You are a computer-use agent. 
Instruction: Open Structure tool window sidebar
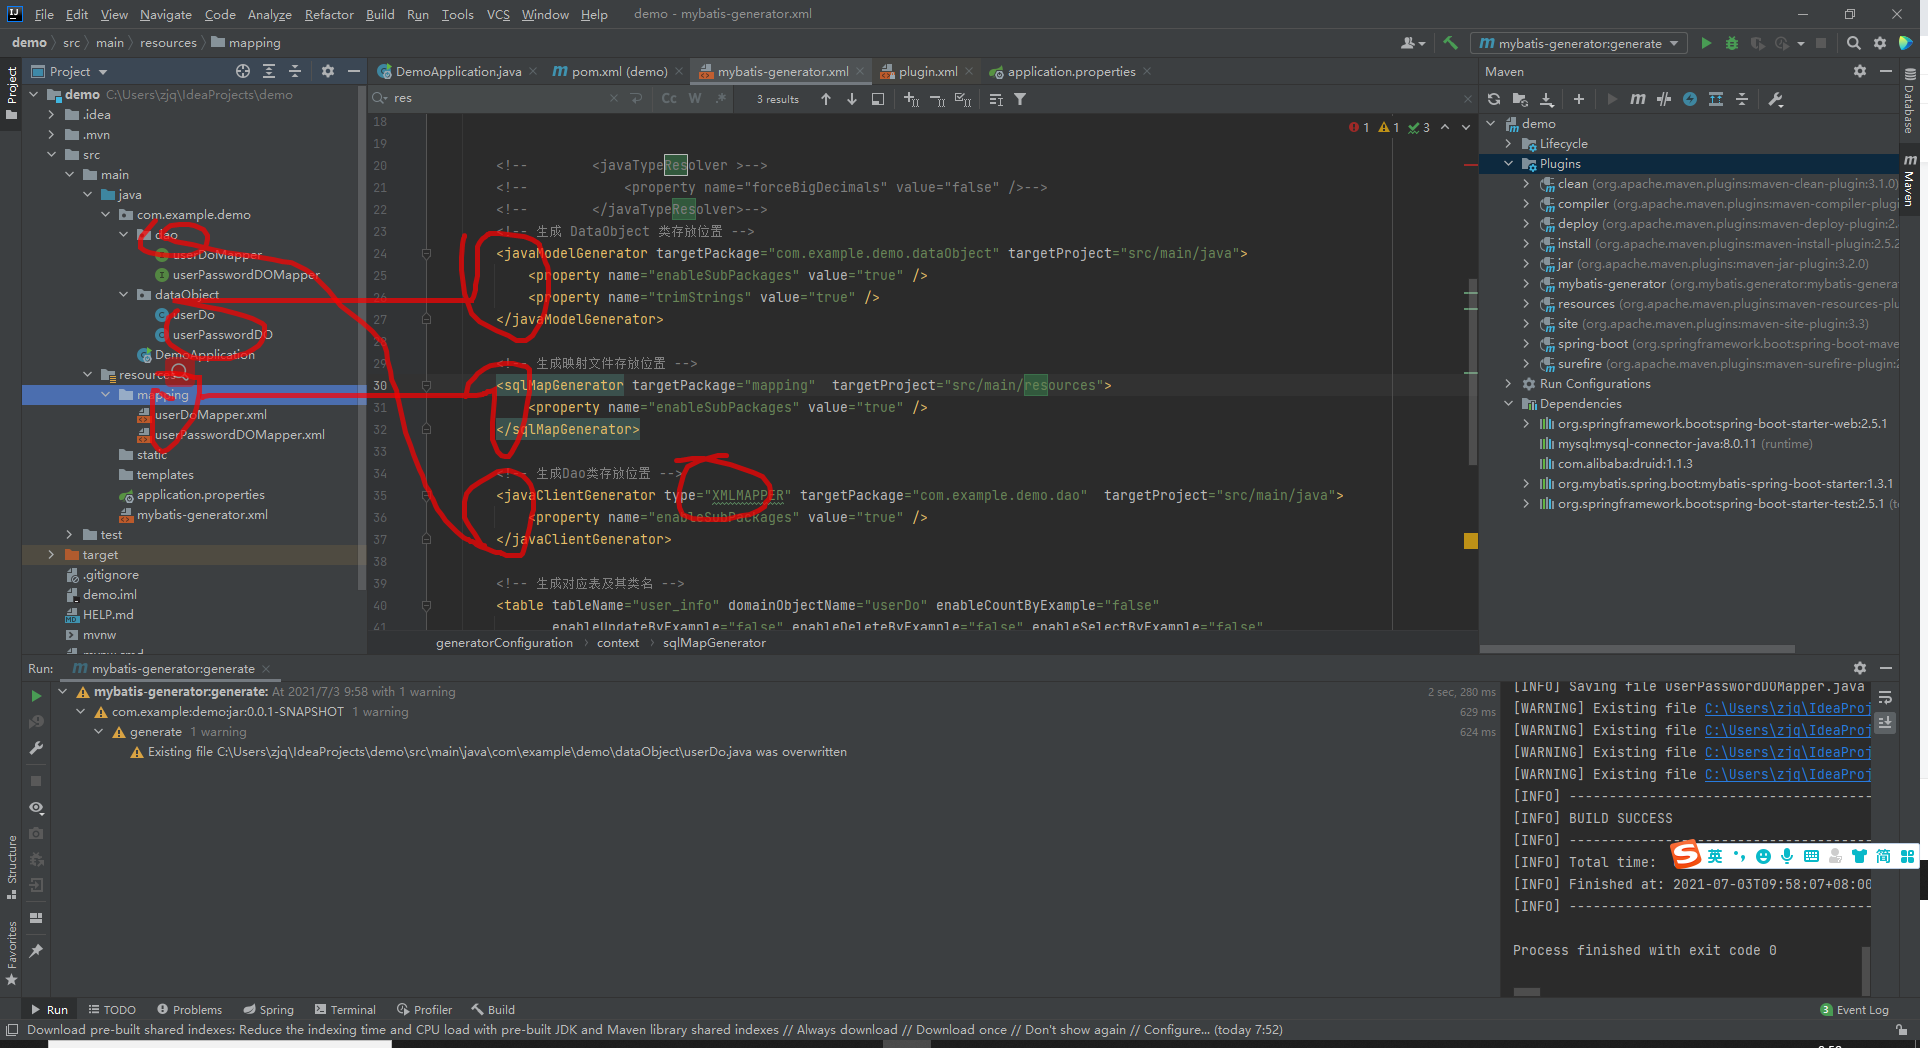12,865
